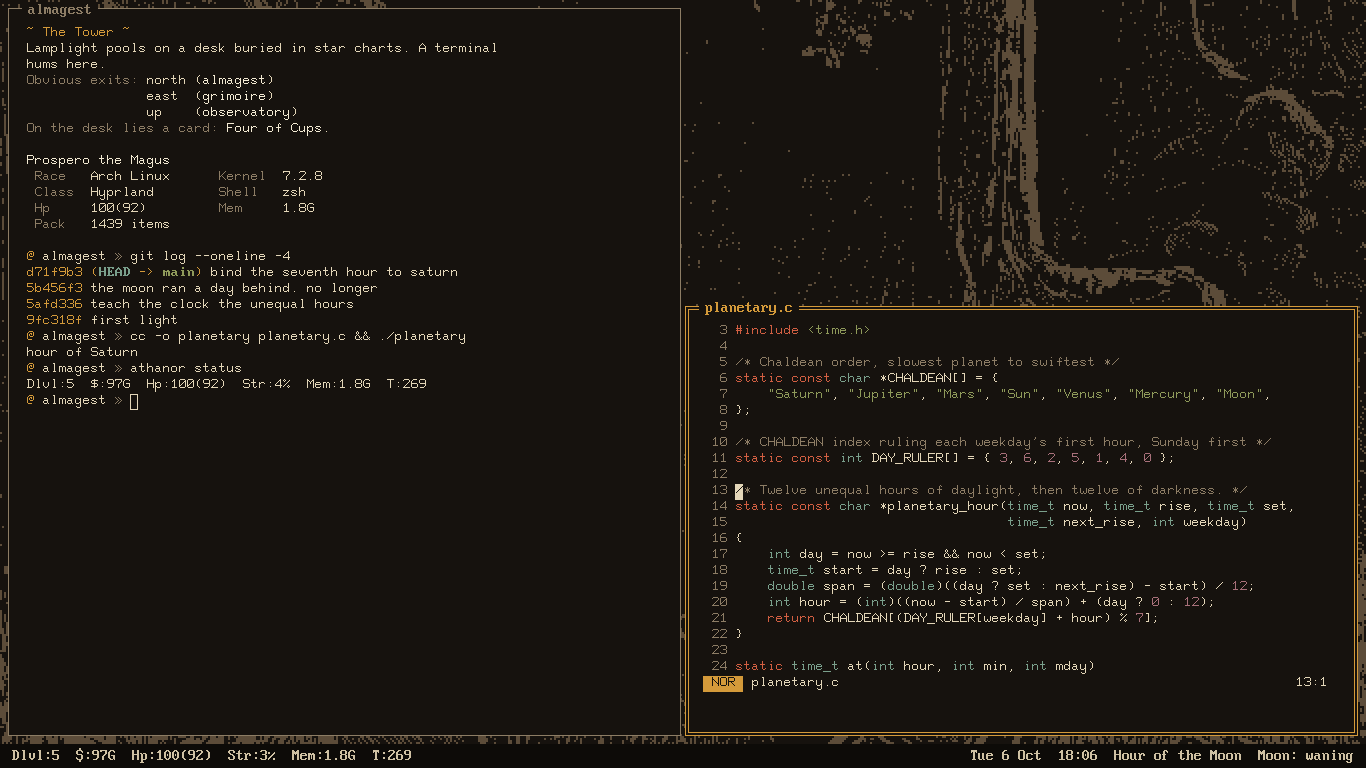Click the 13:1 cursor position indicator
The image size is (1366, 768).
coord(1311,682)
